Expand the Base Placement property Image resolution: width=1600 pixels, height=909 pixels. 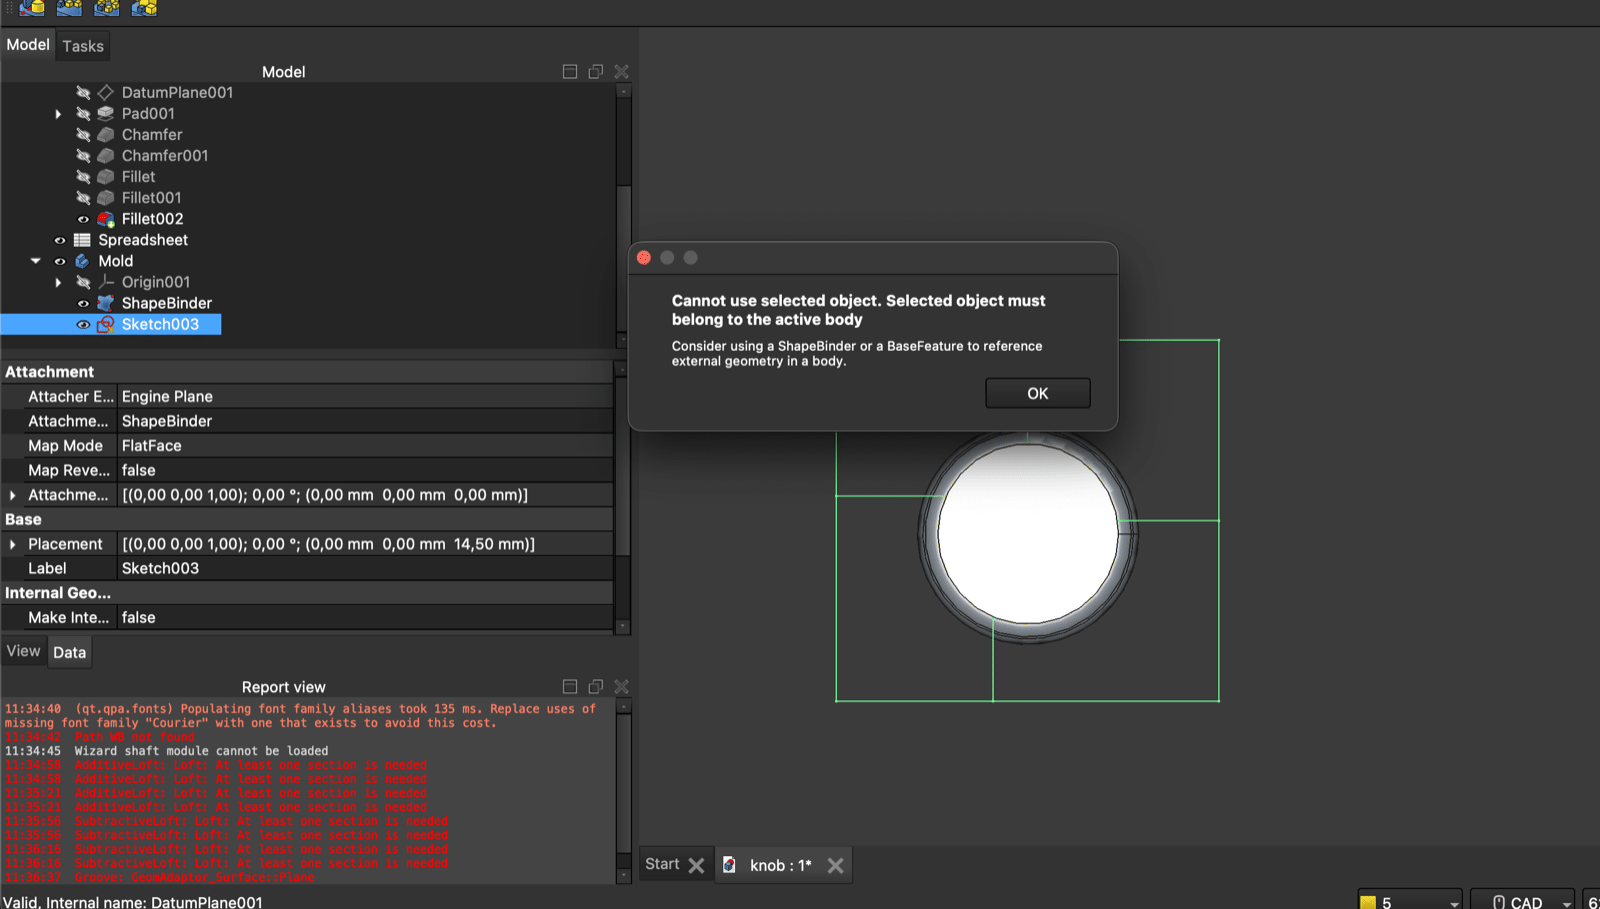[12, 544]
